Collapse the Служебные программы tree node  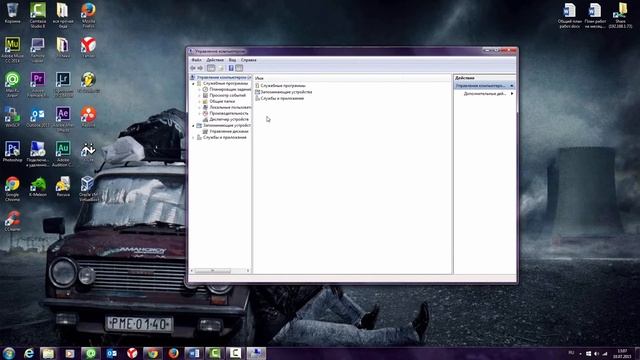(193, 83)
